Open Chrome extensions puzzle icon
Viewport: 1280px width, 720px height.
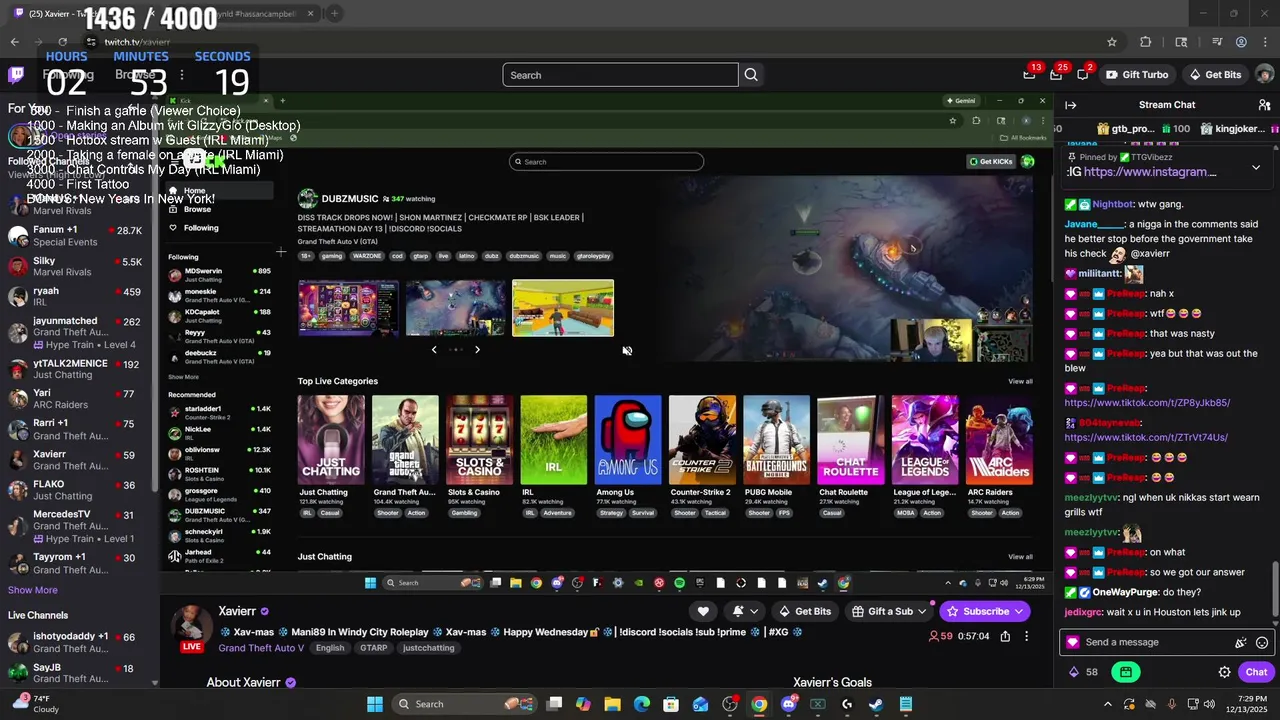[1146, 42]
